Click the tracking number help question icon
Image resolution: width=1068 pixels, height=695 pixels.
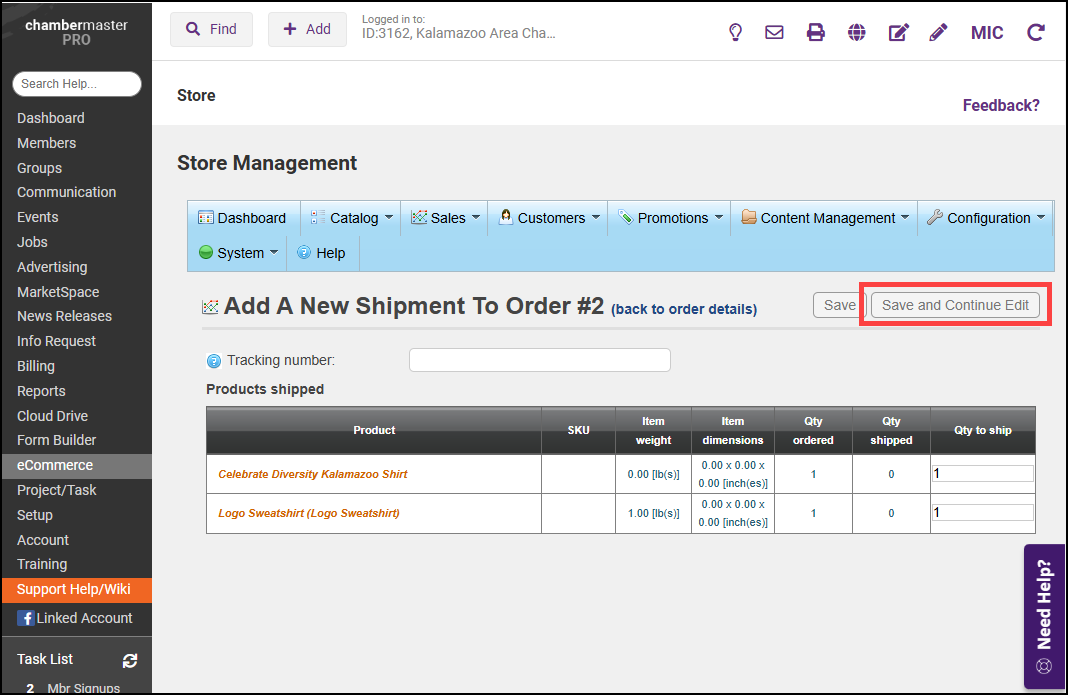pyautogui.click(x=214, y=361)
